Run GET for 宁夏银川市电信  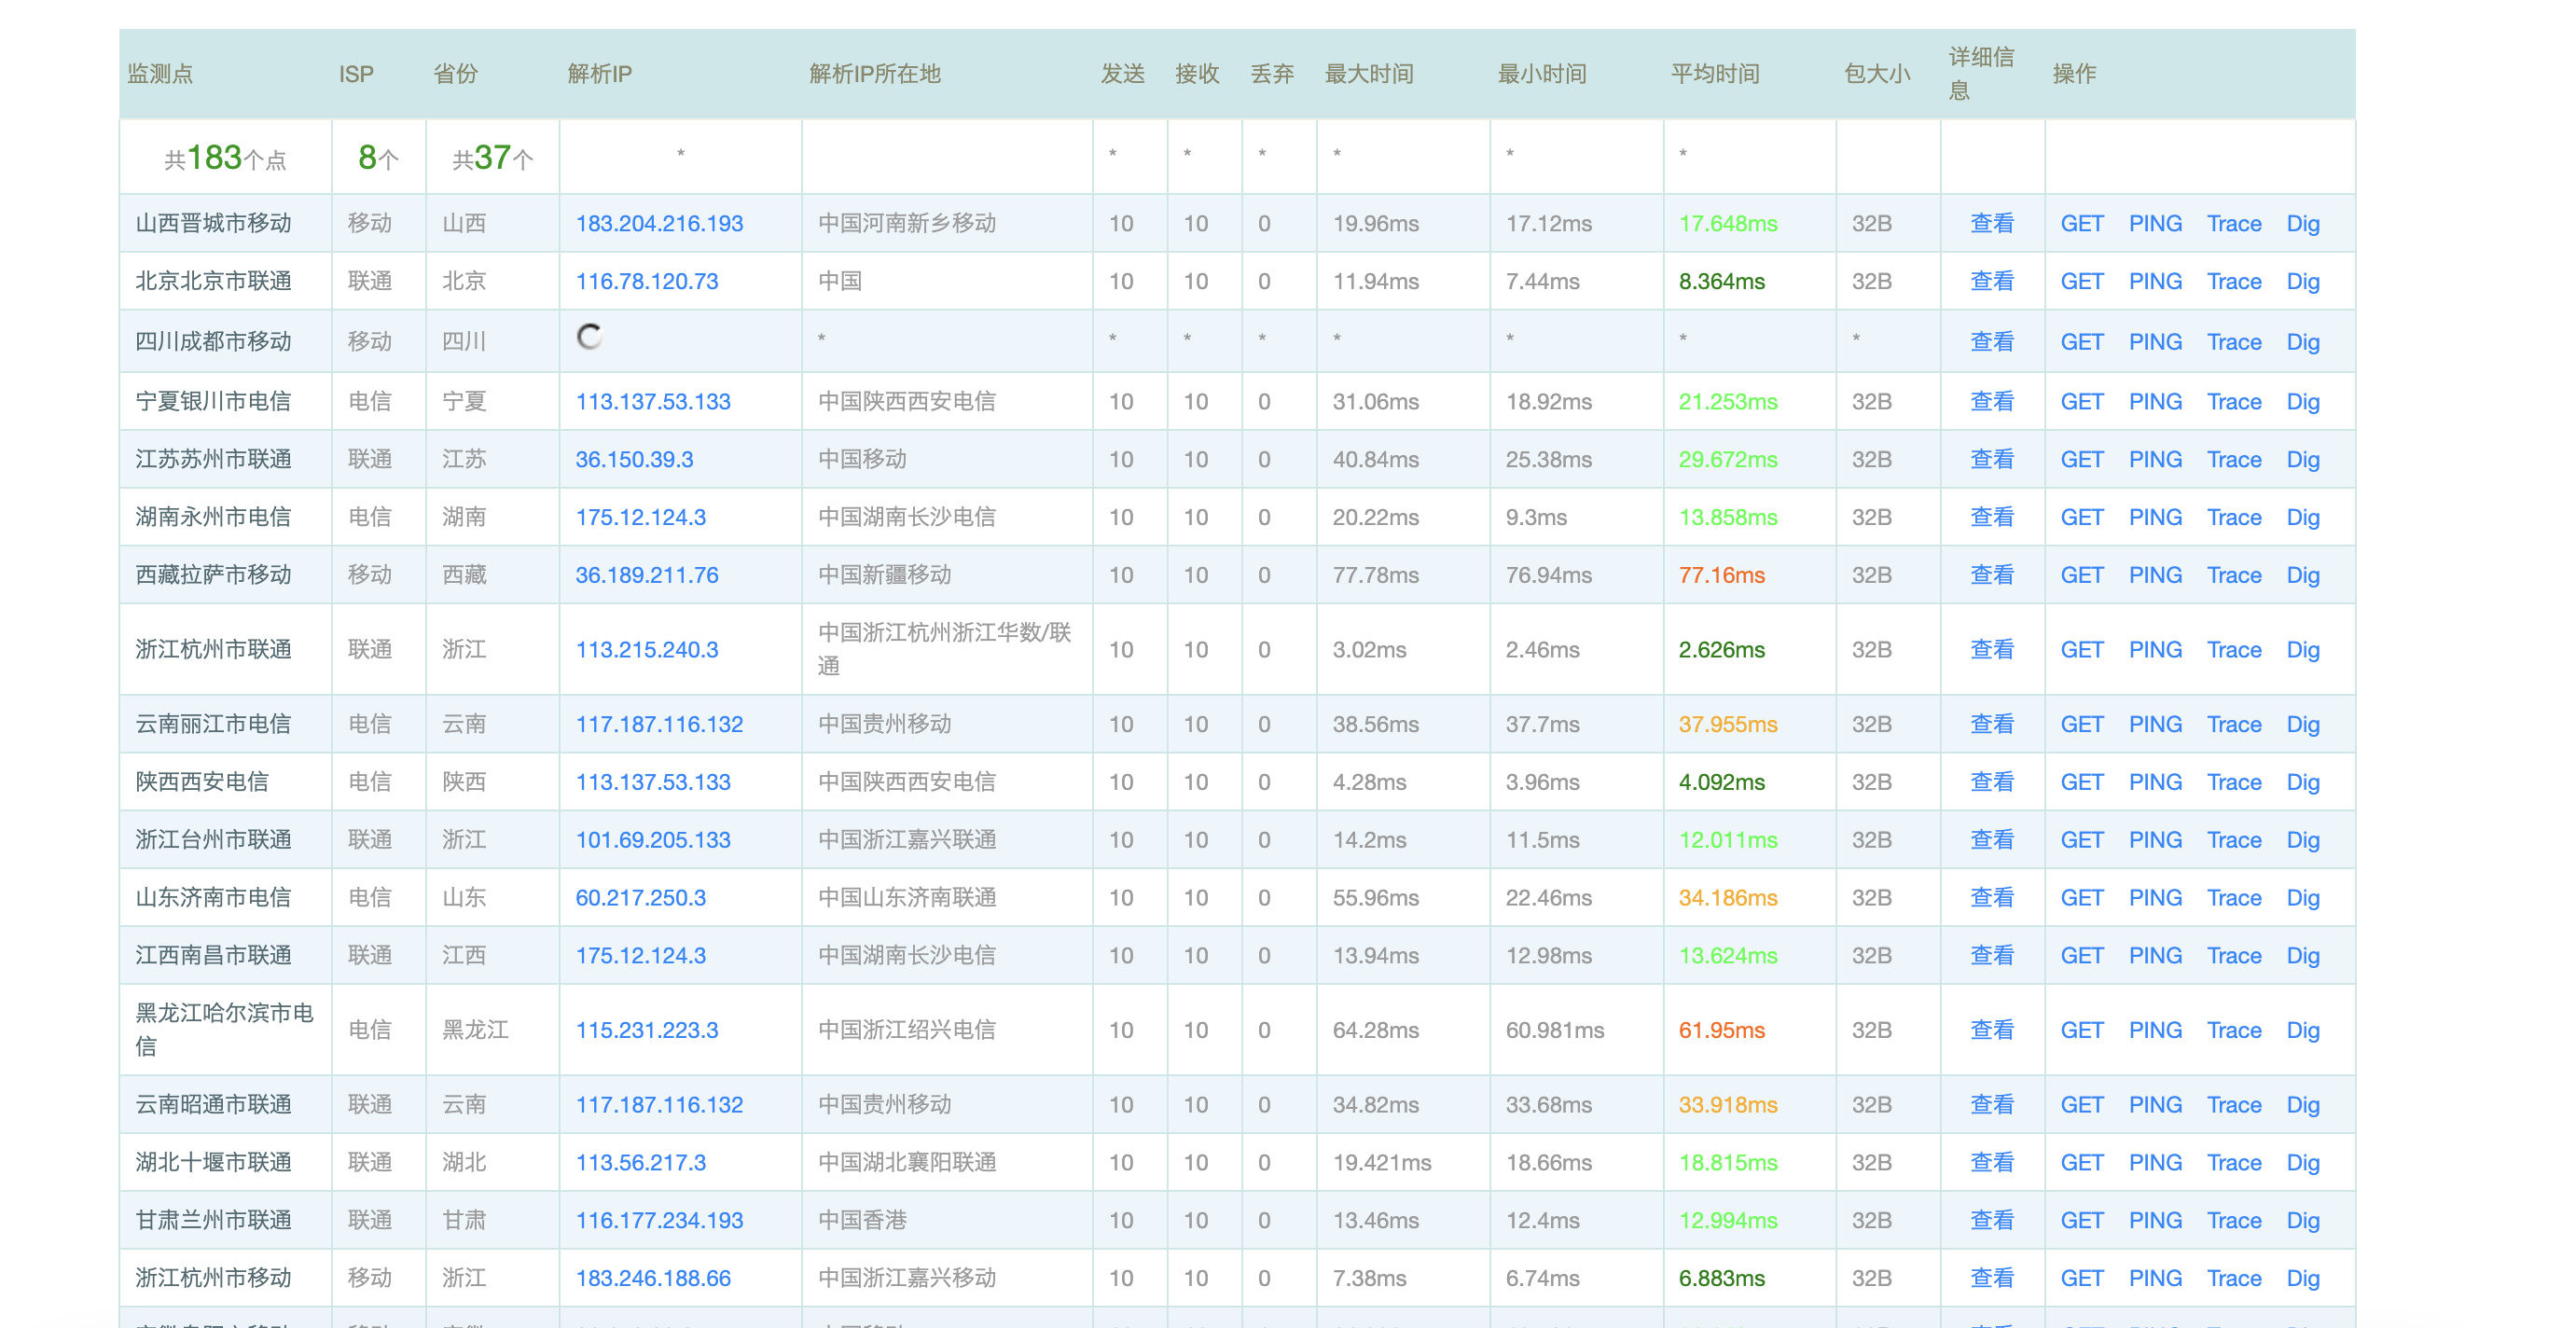[2081, 401]
